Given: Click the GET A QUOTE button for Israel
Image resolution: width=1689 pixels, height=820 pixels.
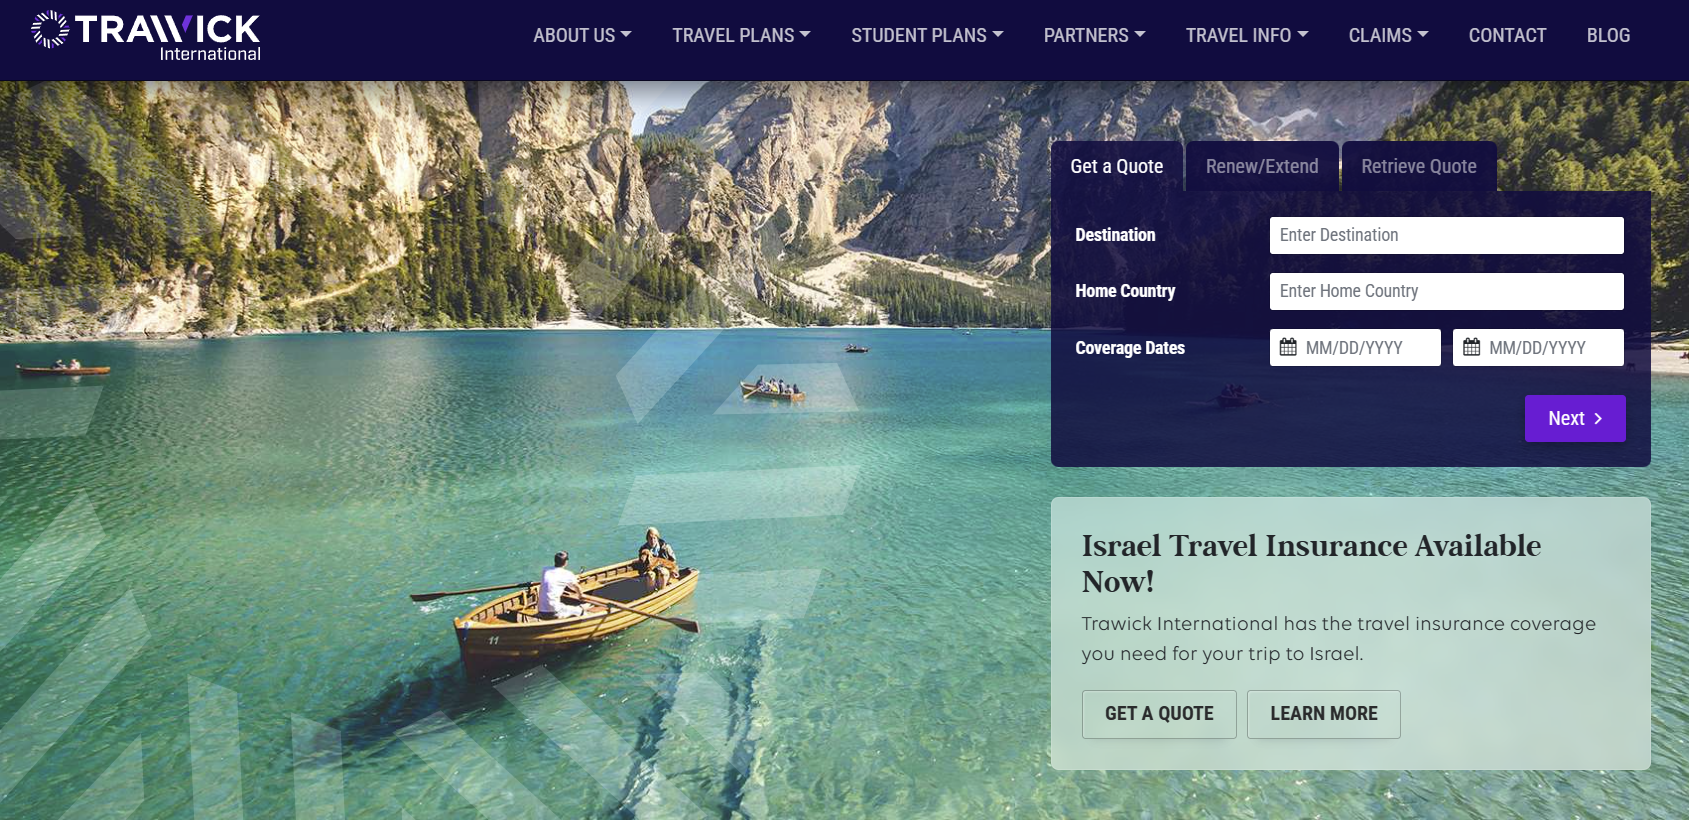Looking at the screenshot, I should (1159, 714).
